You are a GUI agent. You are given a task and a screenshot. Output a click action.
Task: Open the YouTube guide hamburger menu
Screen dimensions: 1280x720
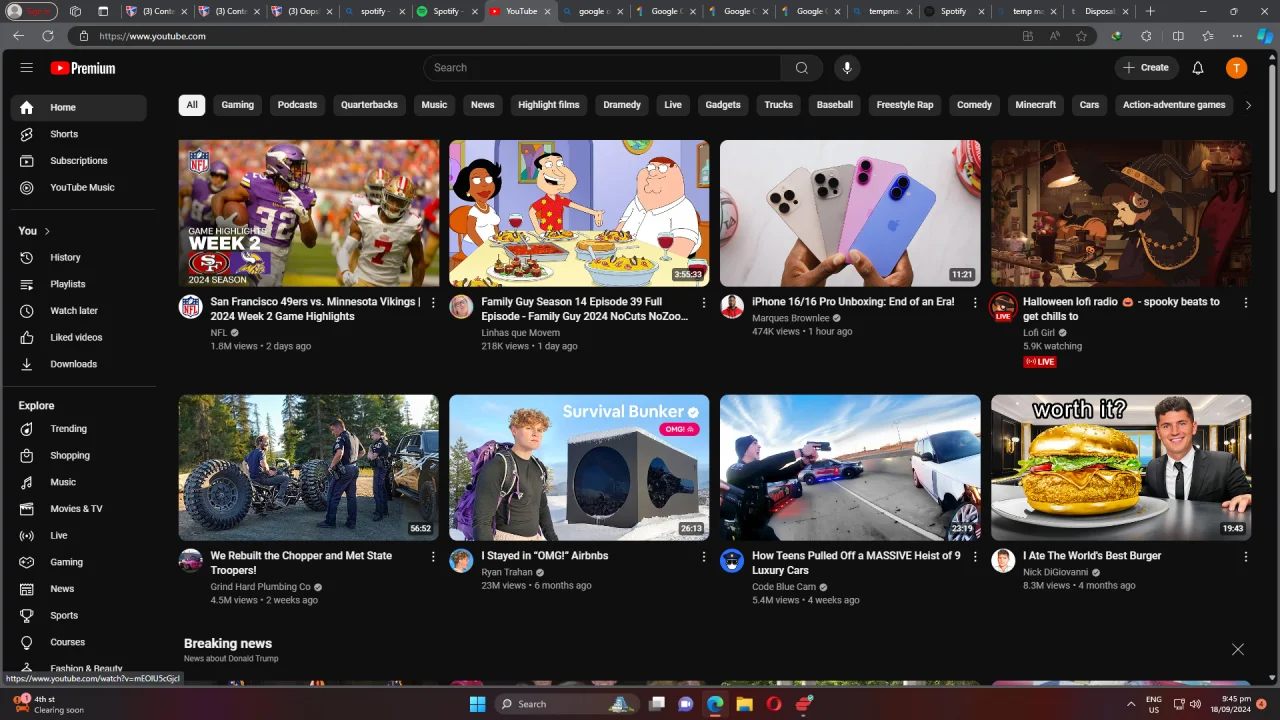pyautogui.click(x=27, y=68)
